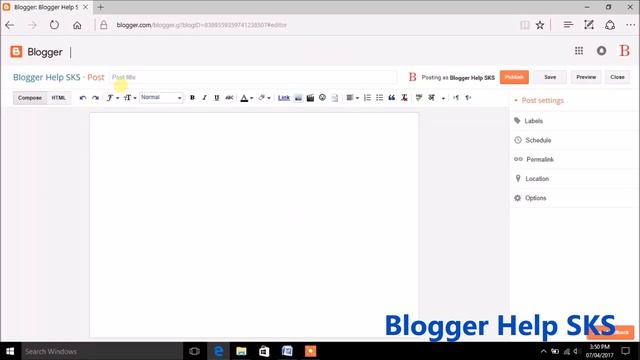Switch to HTML mode
This screenshot has width=640, height=360.
[59, 98]
